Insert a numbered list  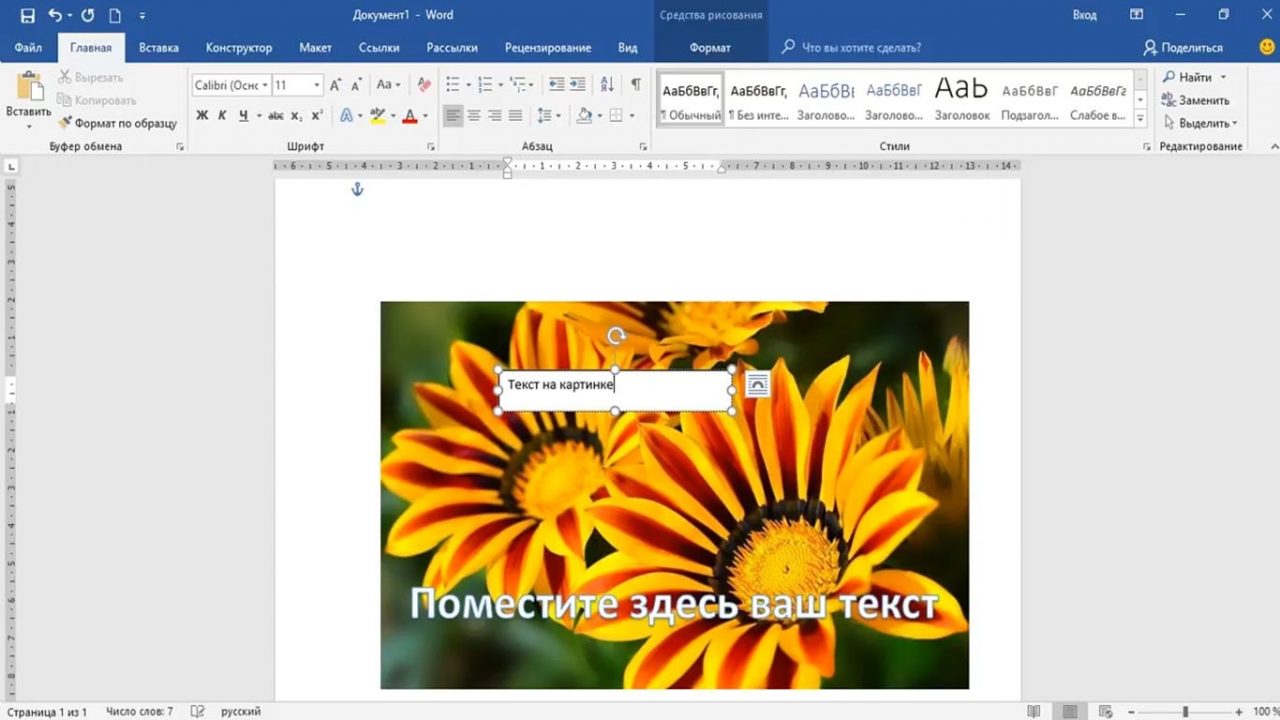pyautogui.click(x=485, y=85)
